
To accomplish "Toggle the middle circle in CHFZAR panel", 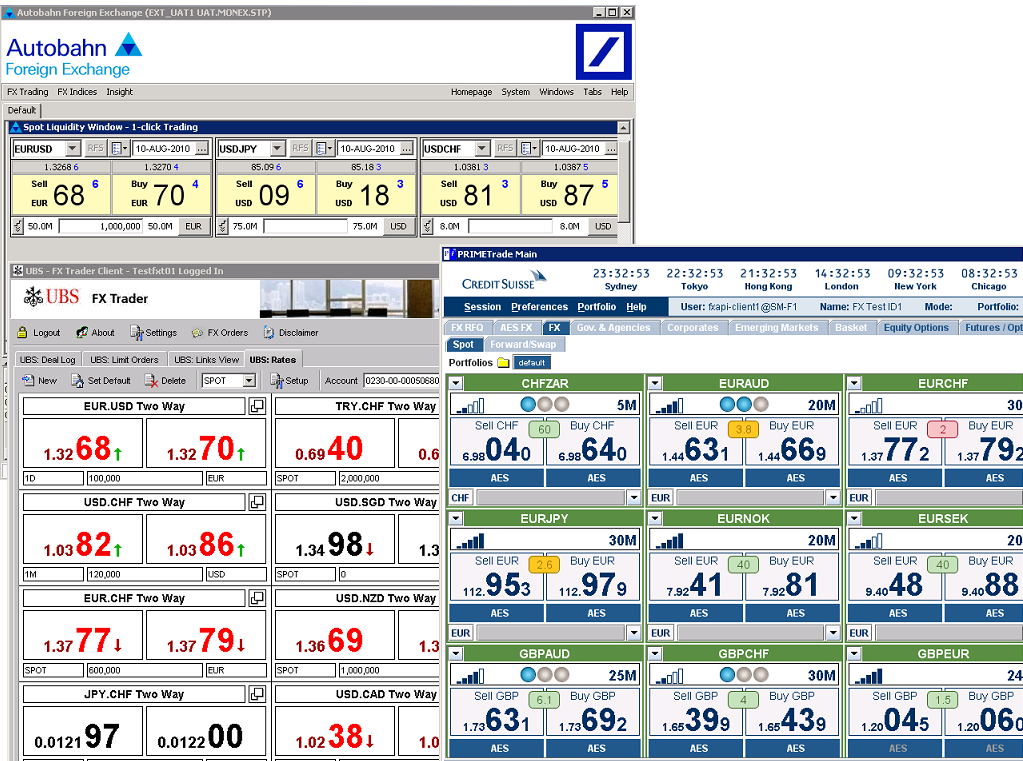I will click(545, 405).
